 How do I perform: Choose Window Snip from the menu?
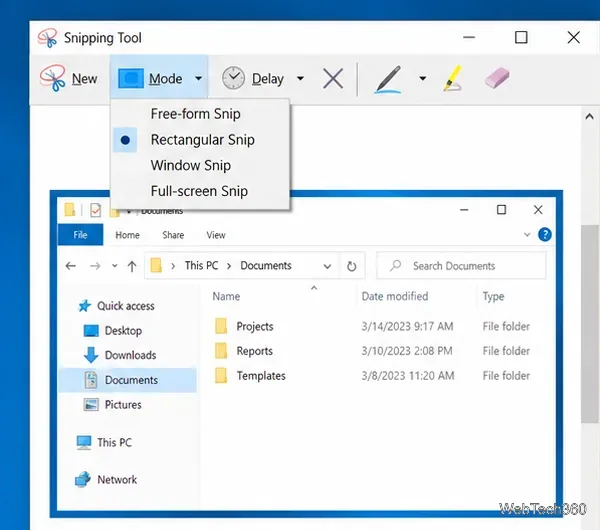pyautogui.click(x=200, y=165)
